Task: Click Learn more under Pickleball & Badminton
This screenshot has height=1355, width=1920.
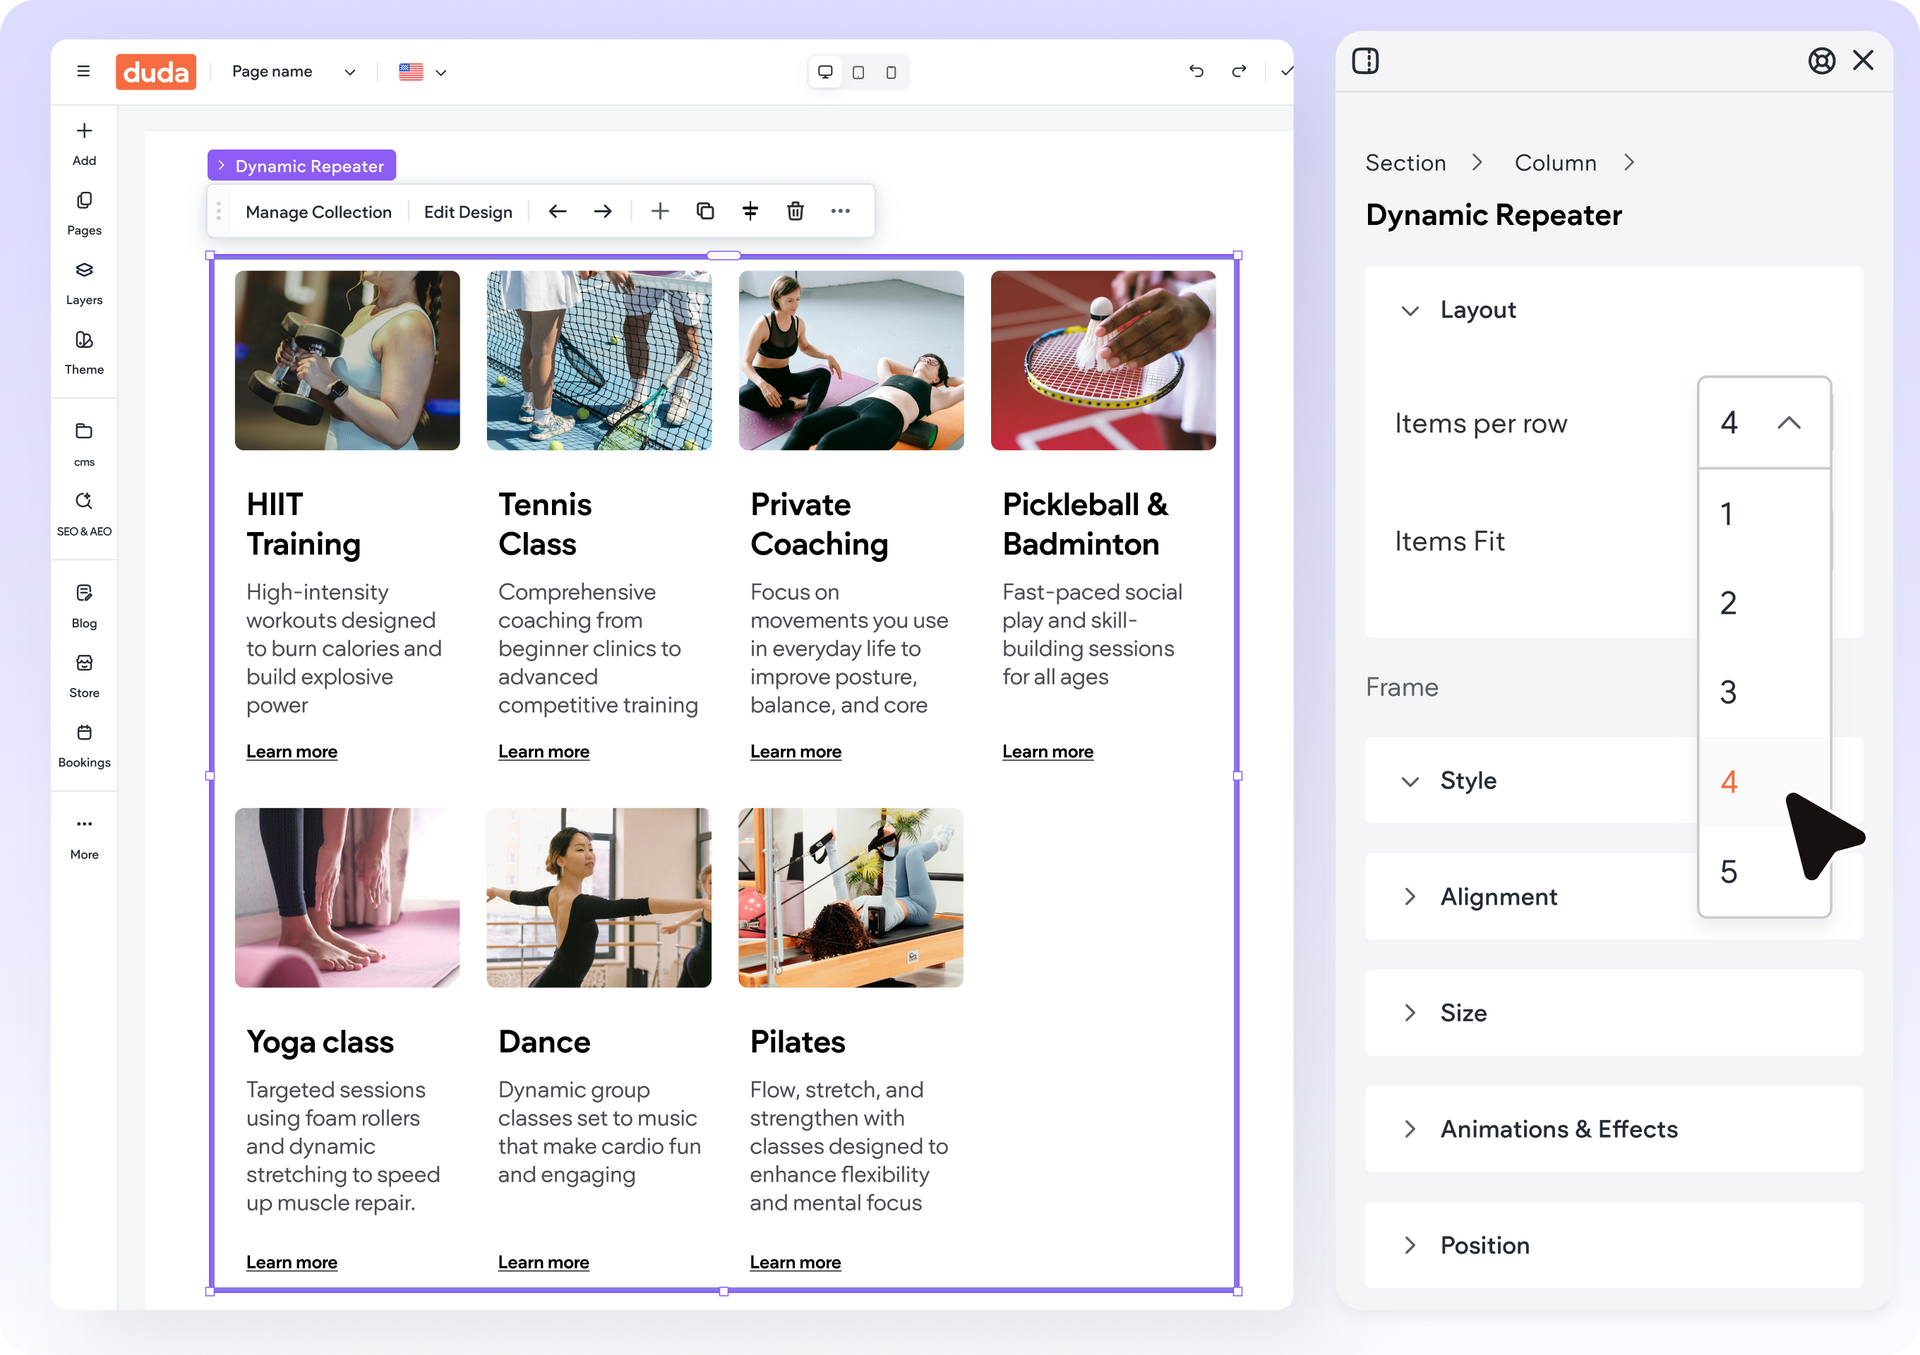Action: (x=1048, y=751)
